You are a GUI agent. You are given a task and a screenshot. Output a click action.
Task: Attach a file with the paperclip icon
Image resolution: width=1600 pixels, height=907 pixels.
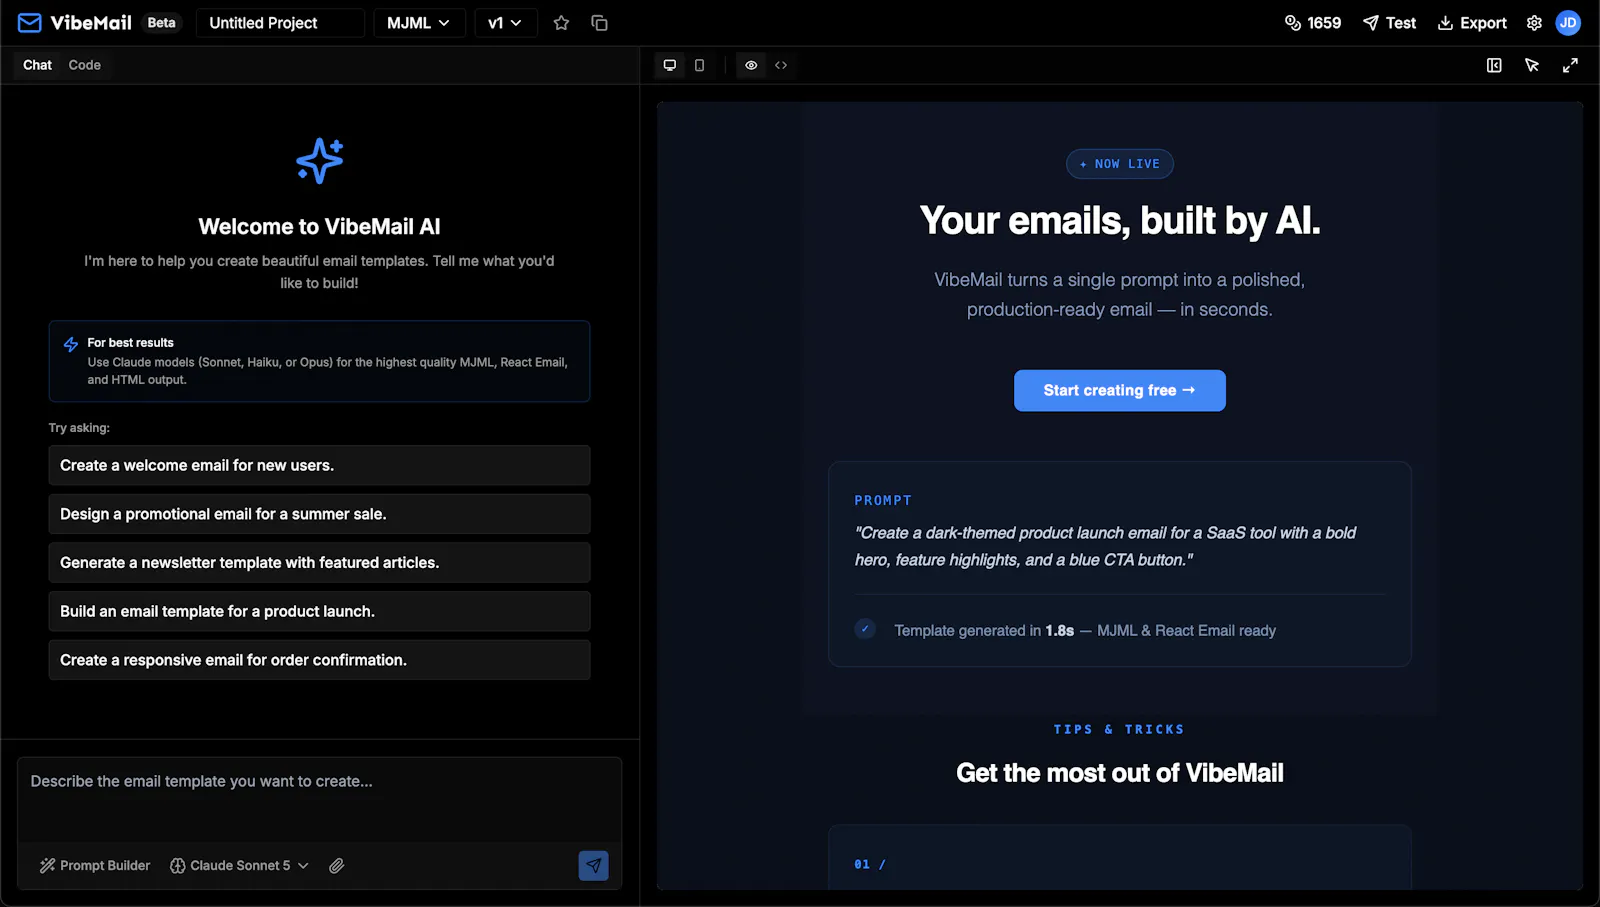click(337, 866)
